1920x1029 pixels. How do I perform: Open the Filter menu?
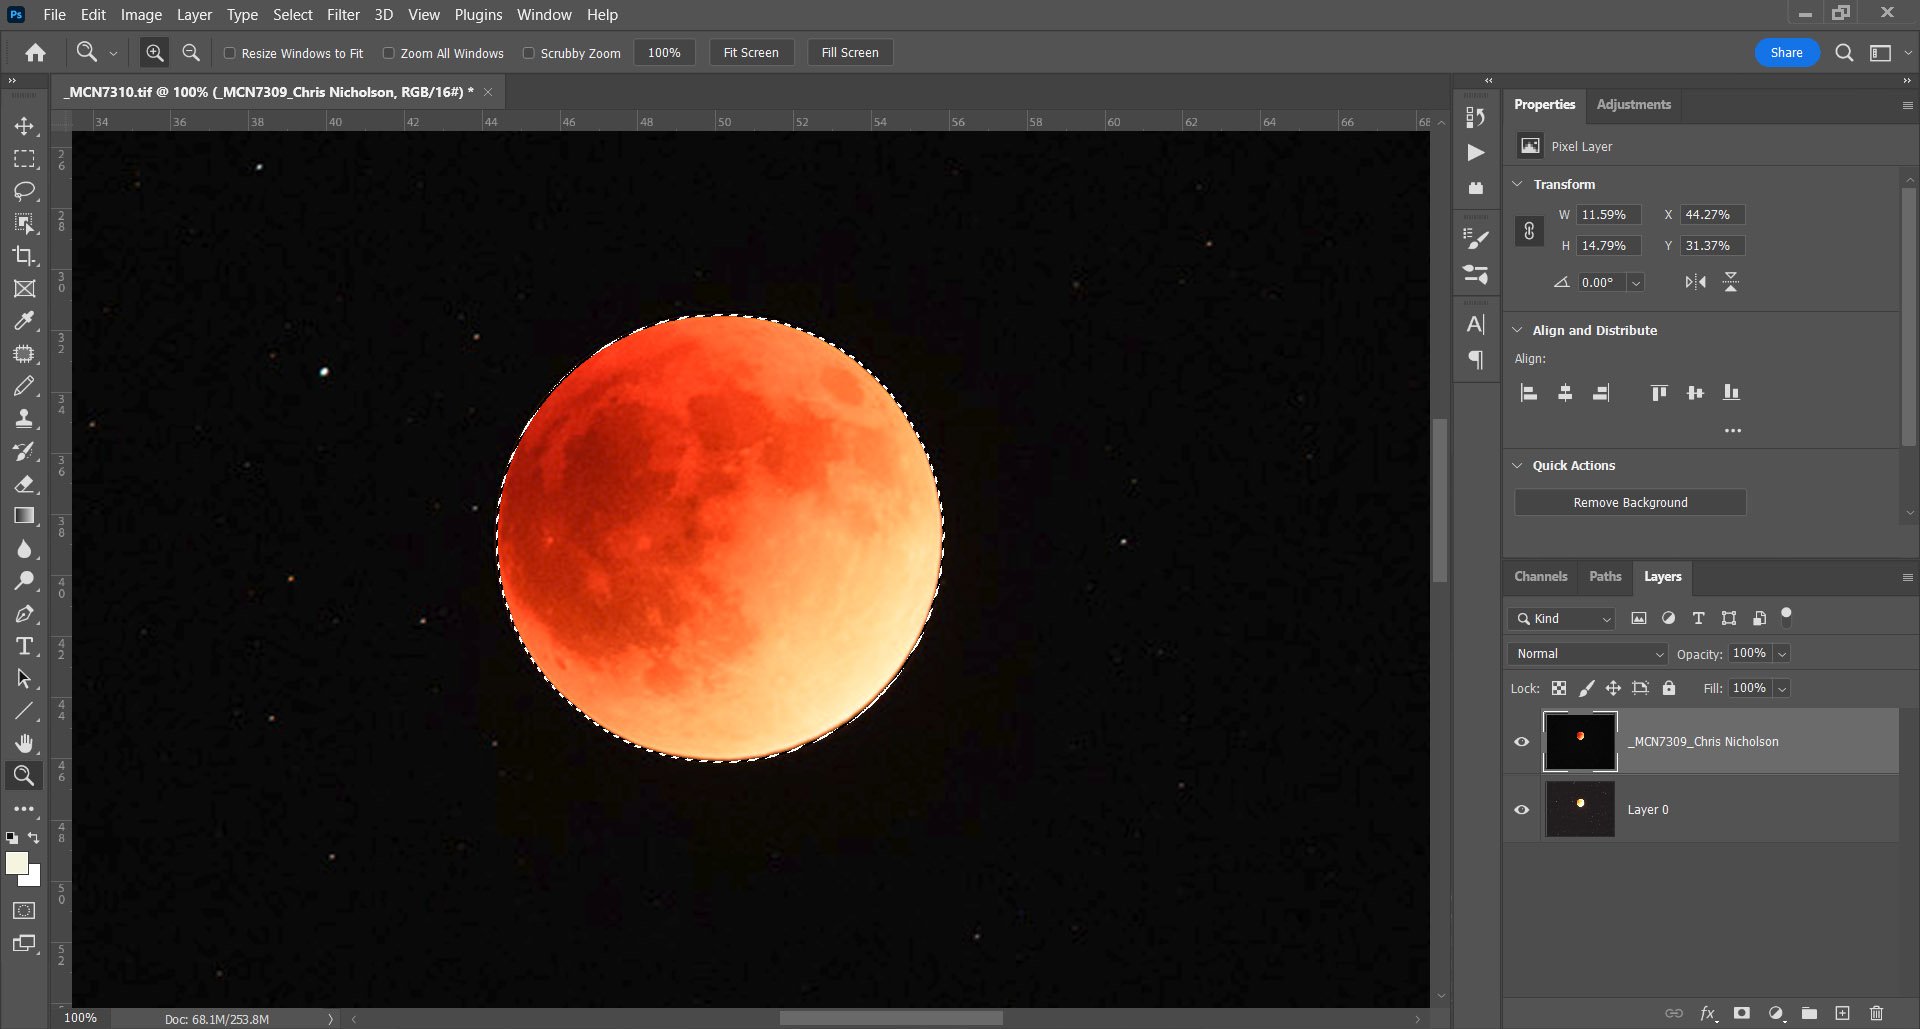[343, 15]
